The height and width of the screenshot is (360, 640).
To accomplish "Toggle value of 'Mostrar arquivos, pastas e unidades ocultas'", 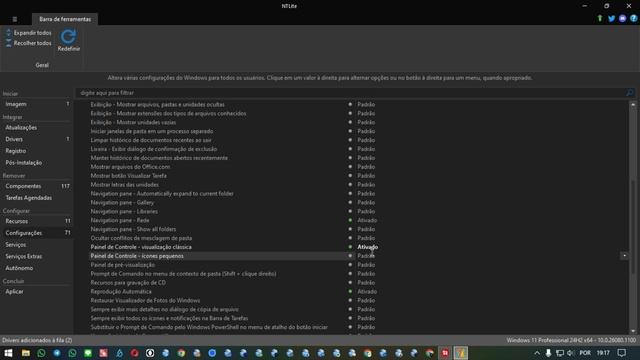I will [366, 104].
